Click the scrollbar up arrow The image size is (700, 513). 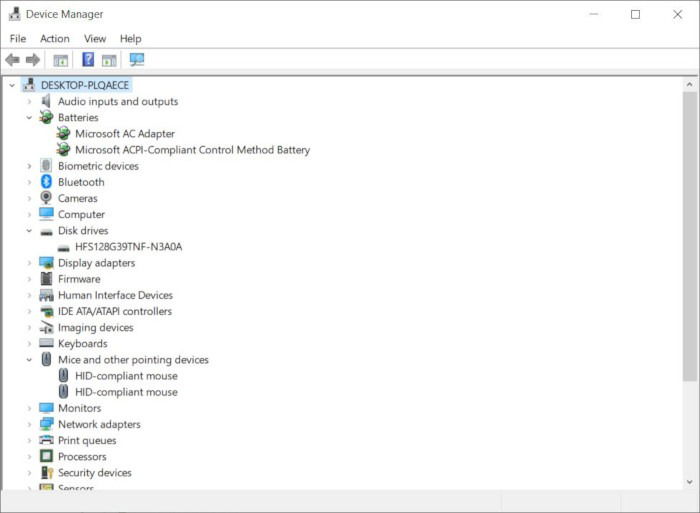689,84
